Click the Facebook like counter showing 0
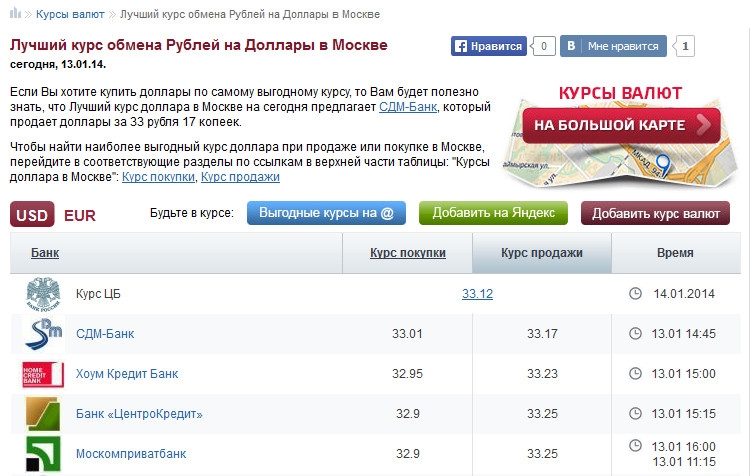 point(544,46)
